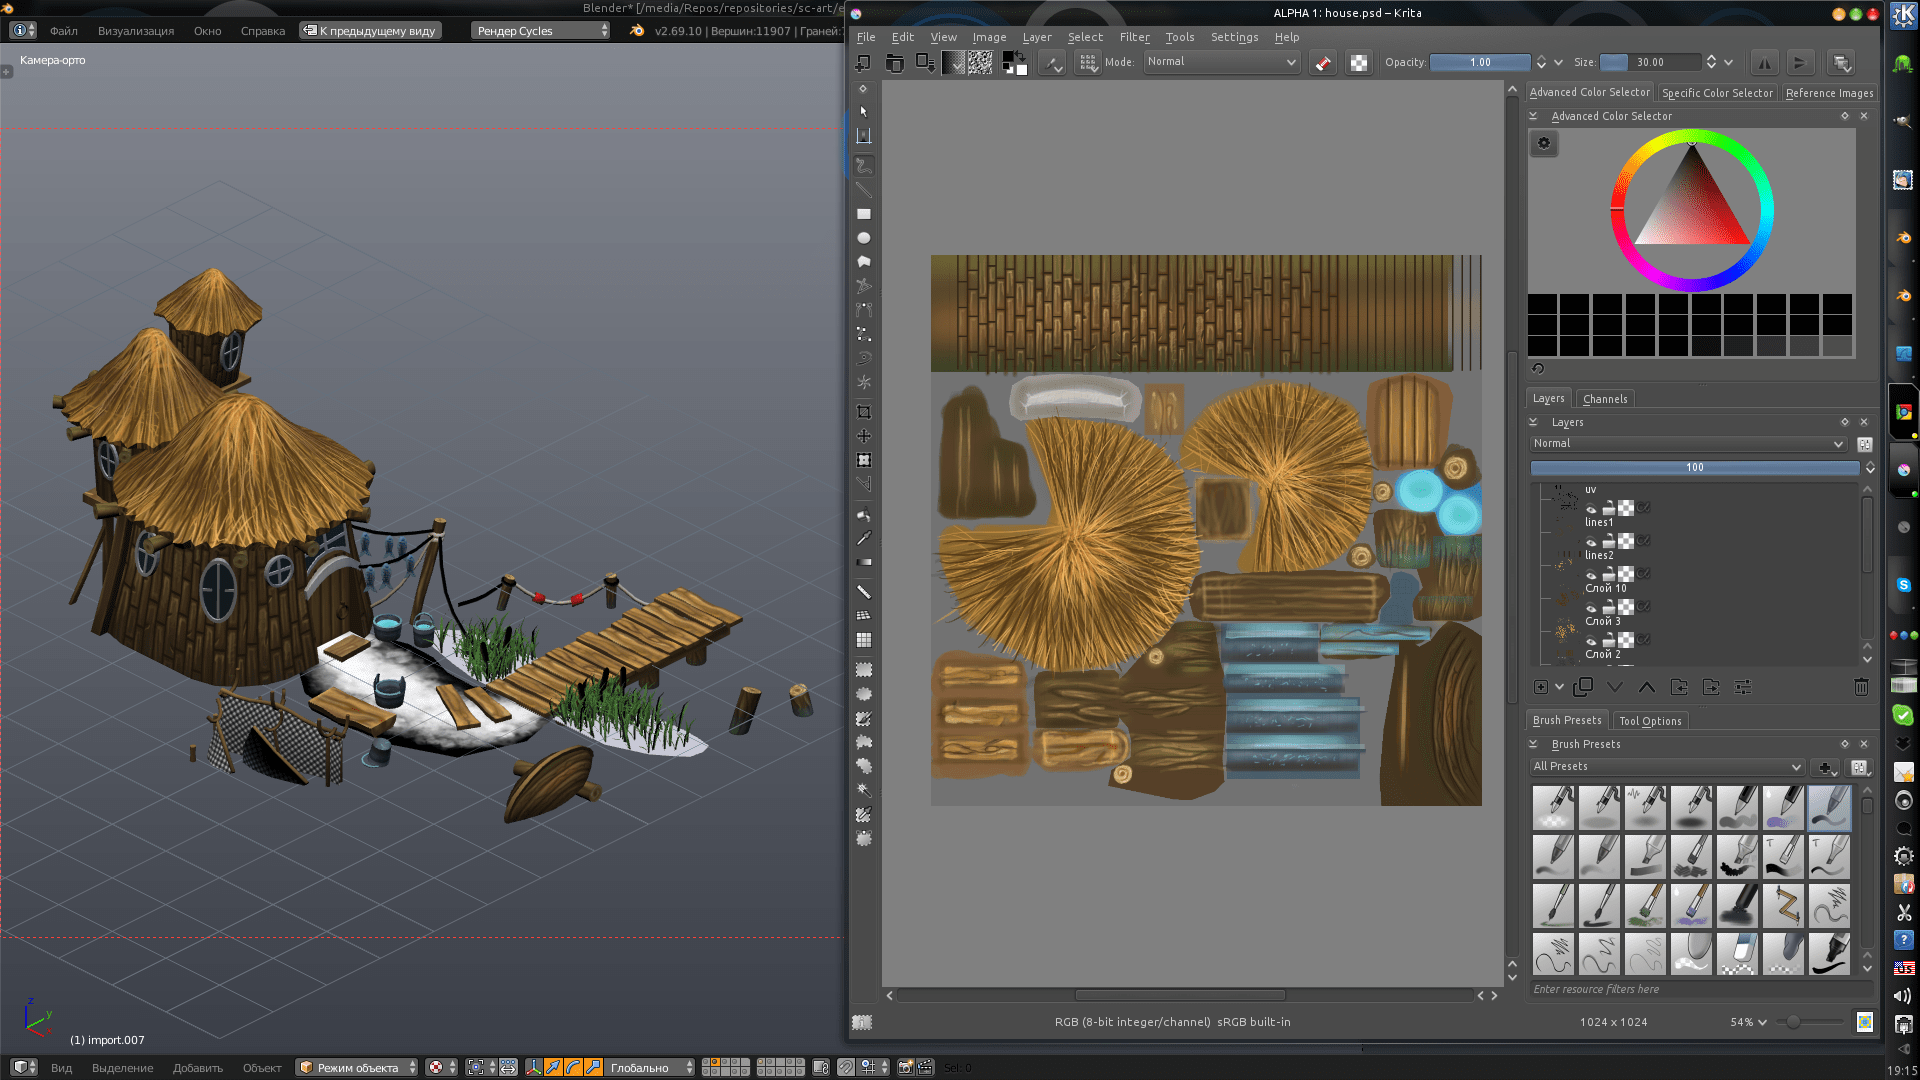Screen dimensions: 1920x1080
Task: Duplicate layer with the copy layer icon
Action: click(x=1583, y=687)
